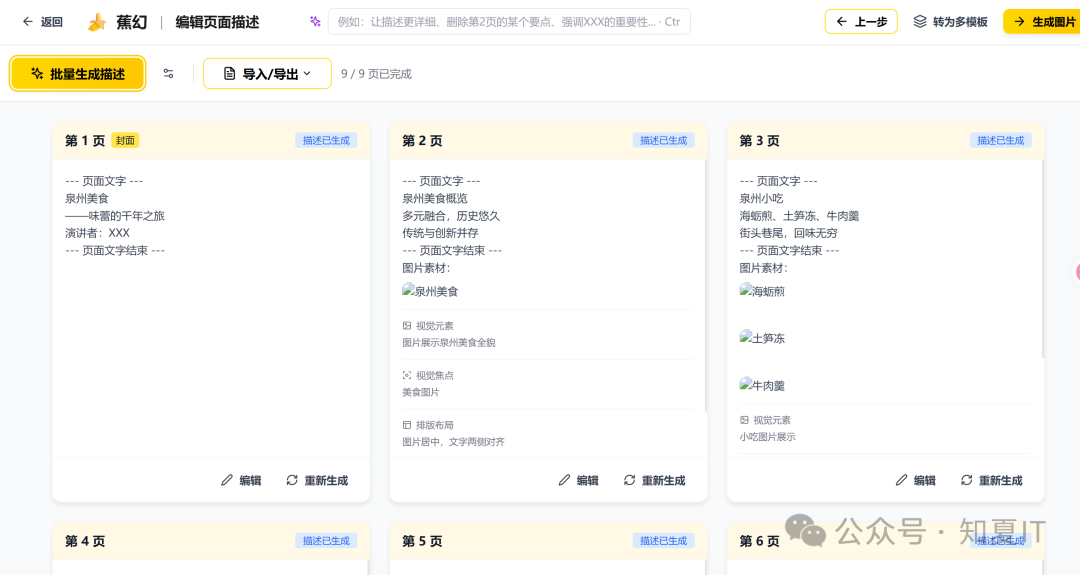Click text 传统与创新并存
This screenshot has height=575, width=1080.
440,233
